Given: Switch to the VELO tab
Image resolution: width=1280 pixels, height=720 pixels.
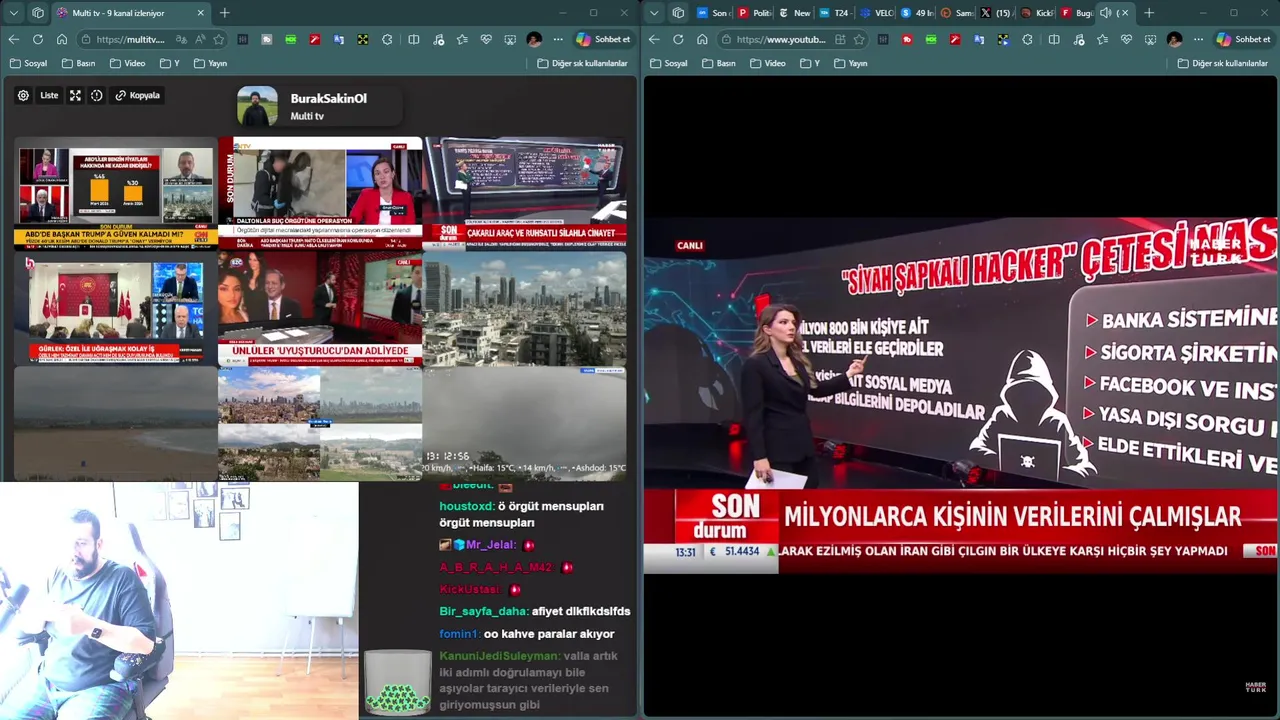Looking at the screenshot, I should (875, 13).
